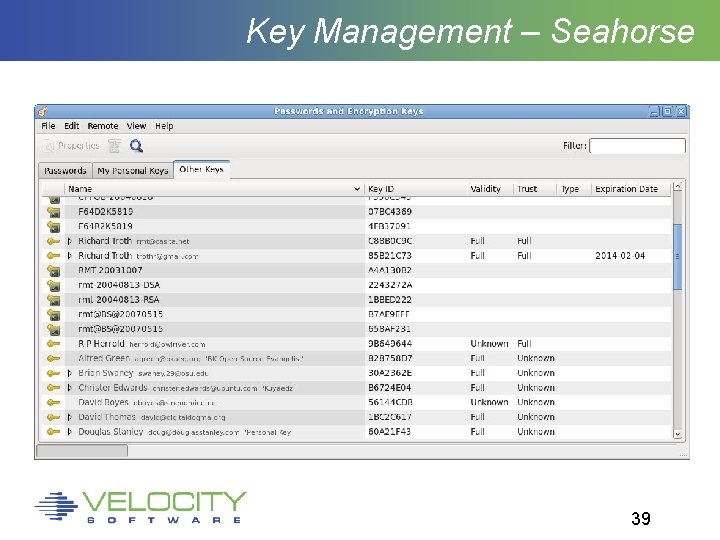Expand the David Thomas key row
Viewport: 720px width, 540px height.
(x=70, y=417)
